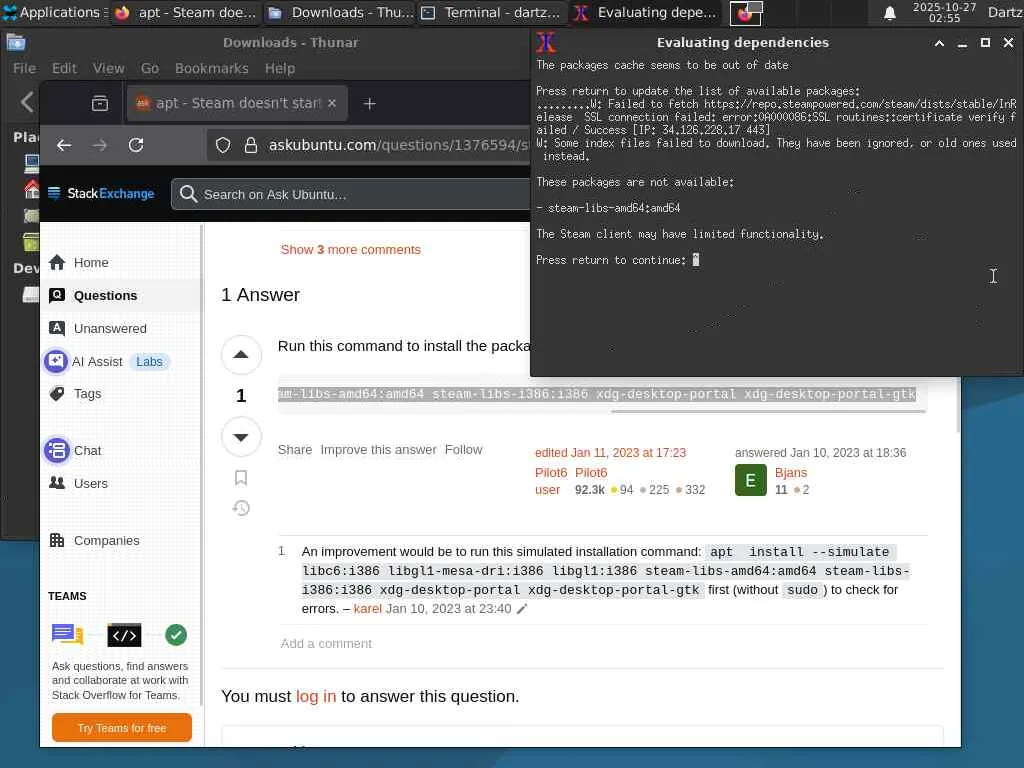This screenshot has width=1024, height=768.
Task: Switch to the apt - Steam Firefox taskbar item
Action: tap(187, 12)
